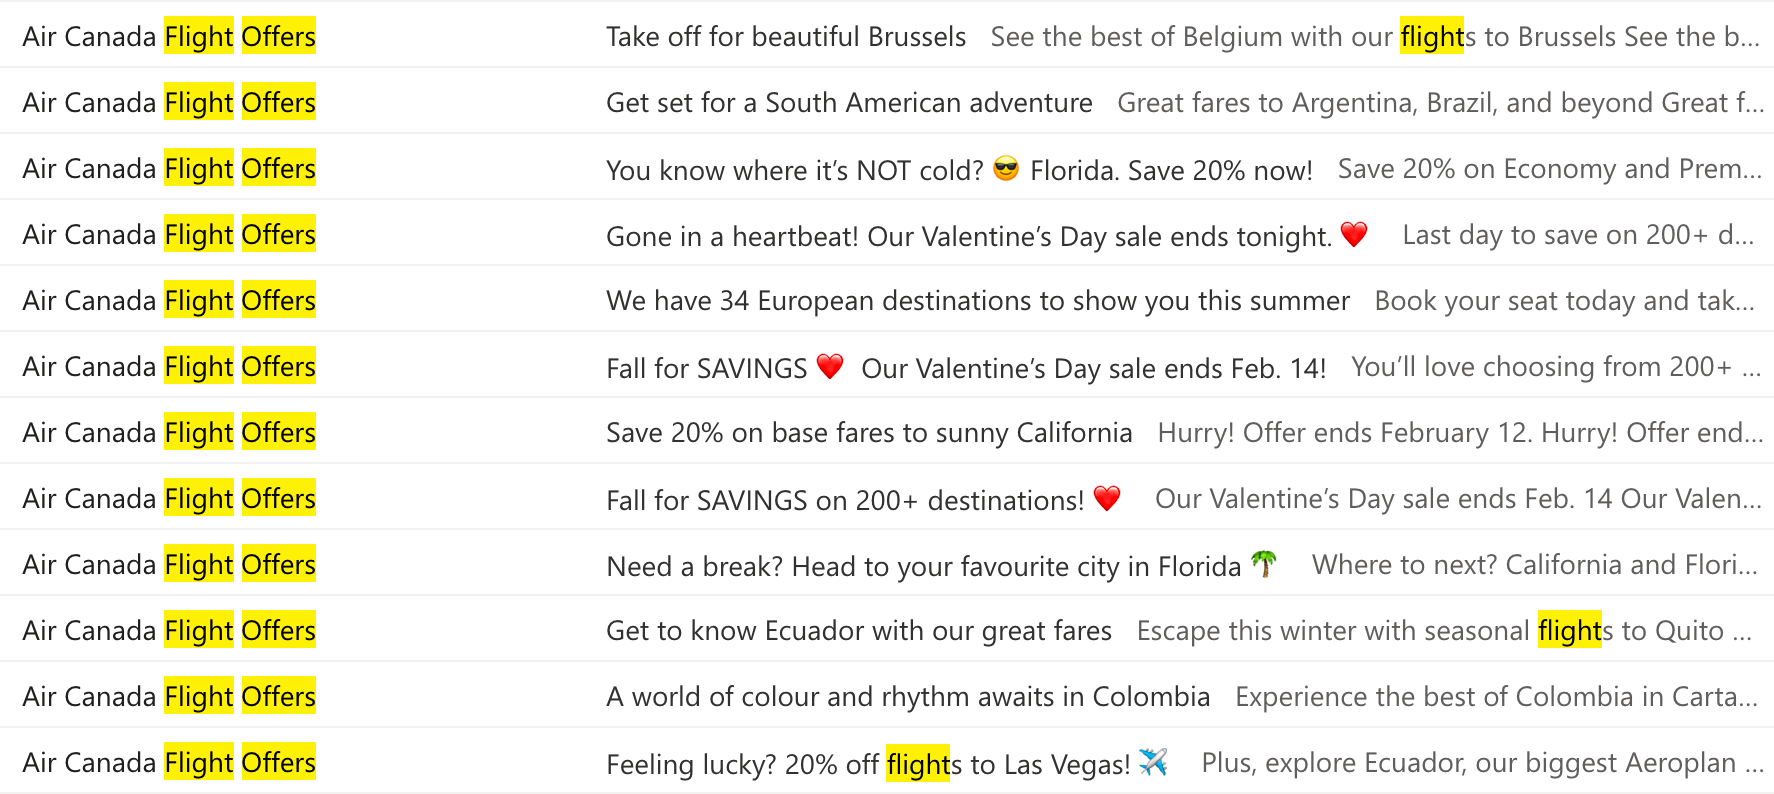Click the sunglasses emoji in the Florida email subject
The image size is (1774, 794).
click(1006, 169)
